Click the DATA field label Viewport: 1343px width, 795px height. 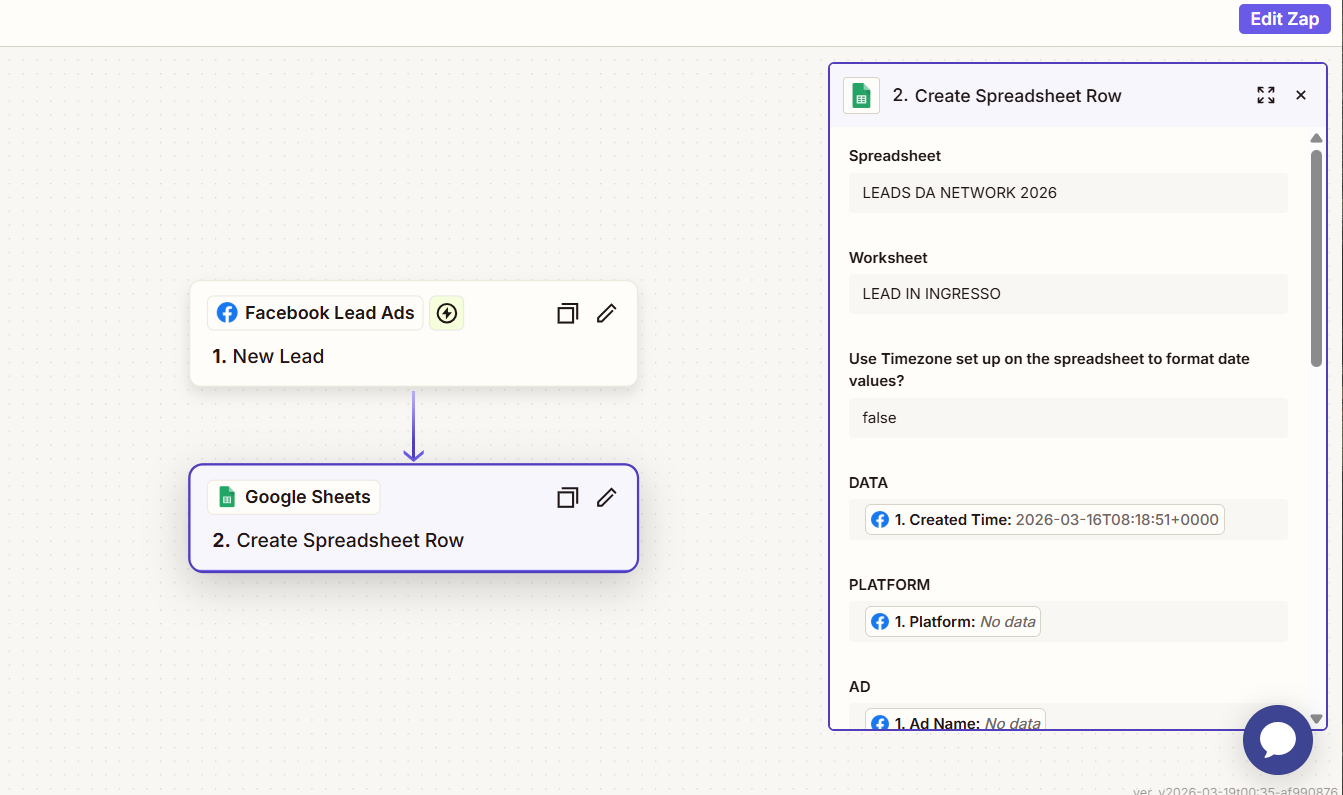click(868, 483)
